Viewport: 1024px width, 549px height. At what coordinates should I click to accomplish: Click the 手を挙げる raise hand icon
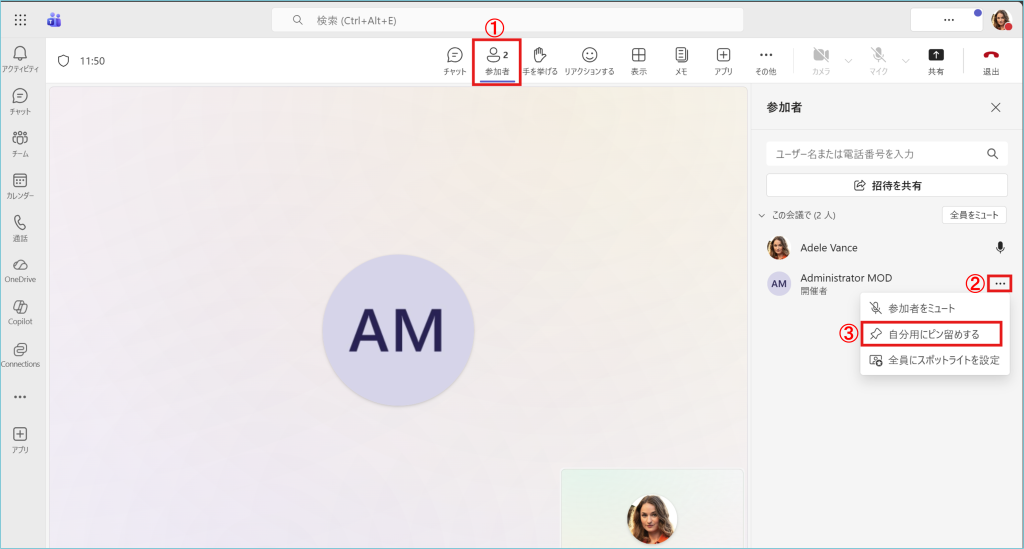[540, 60]
